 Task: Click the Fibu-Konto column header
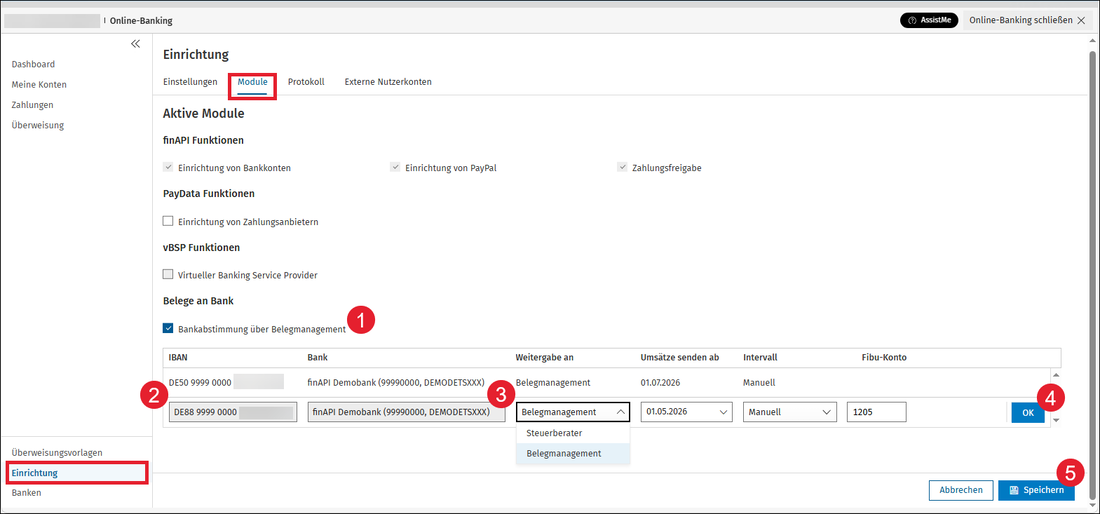[884, 358]
